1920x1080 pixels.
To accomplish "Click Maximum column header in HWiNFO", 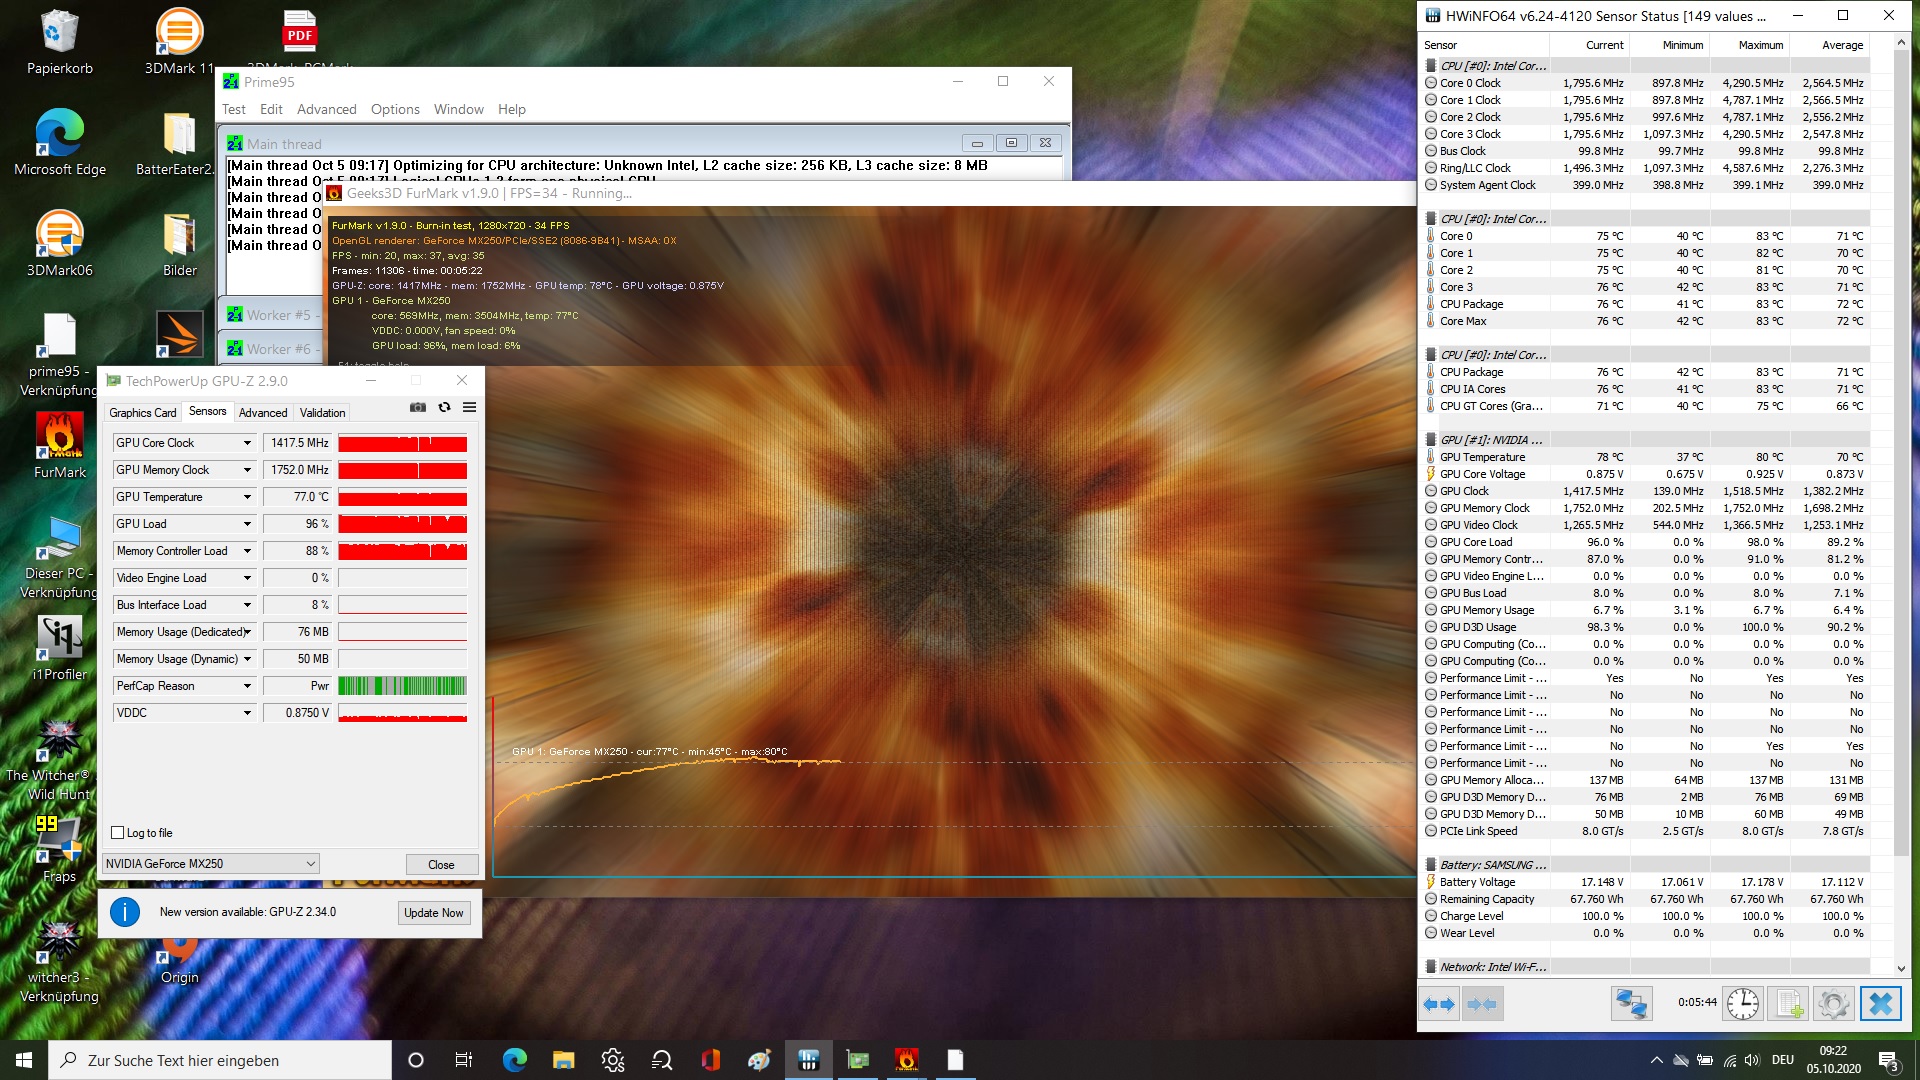I will [x=1749, y=45].
